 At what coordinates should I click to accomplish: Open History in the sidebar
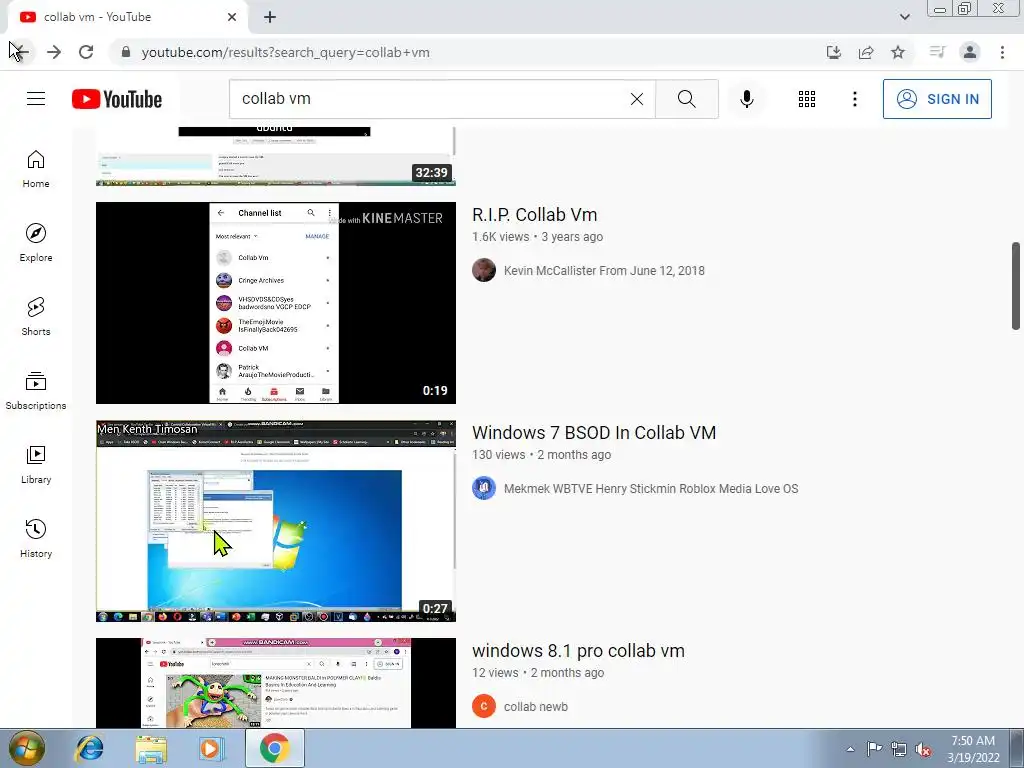(36, 537)
